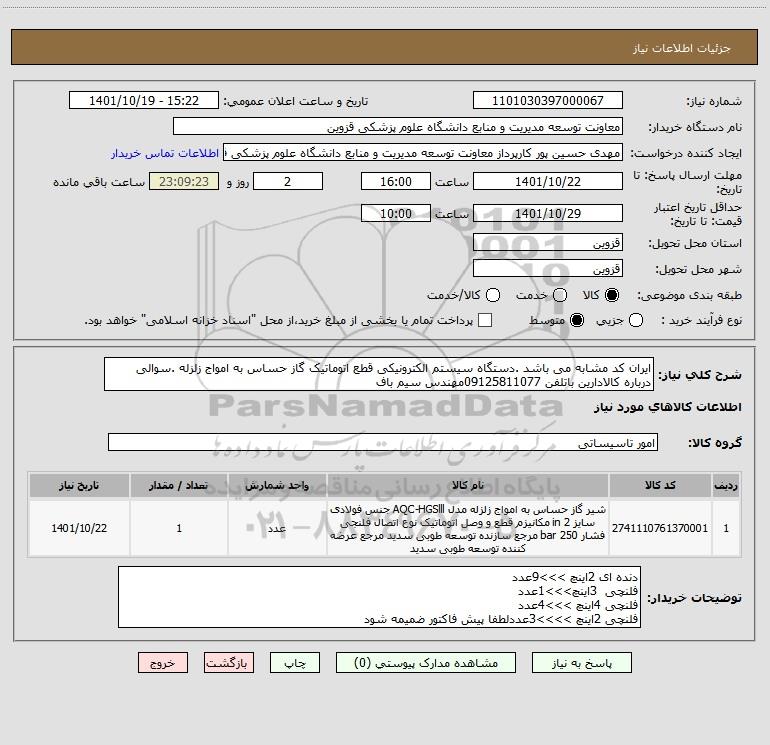Choose the جزیی purchase type radio

point(636,320)
